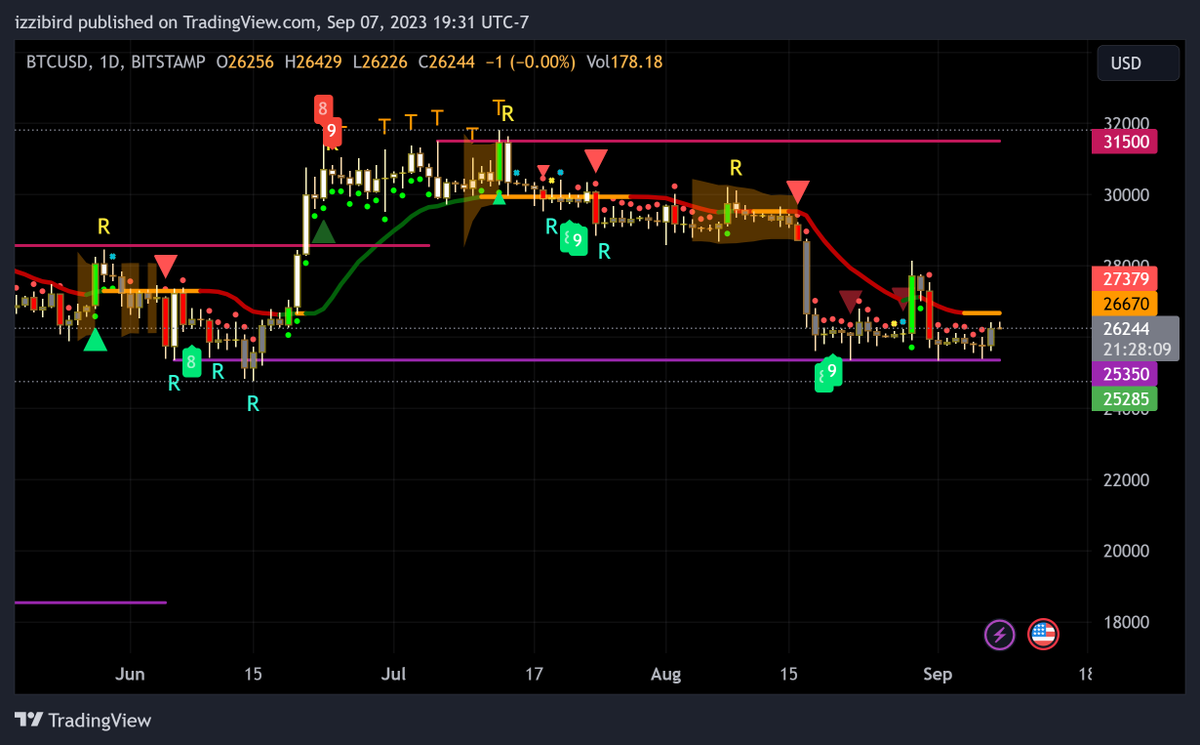Click the Vol178.18 value in the legend
The width and height of the screenshot is (1200, 745).
pos(624,61)
